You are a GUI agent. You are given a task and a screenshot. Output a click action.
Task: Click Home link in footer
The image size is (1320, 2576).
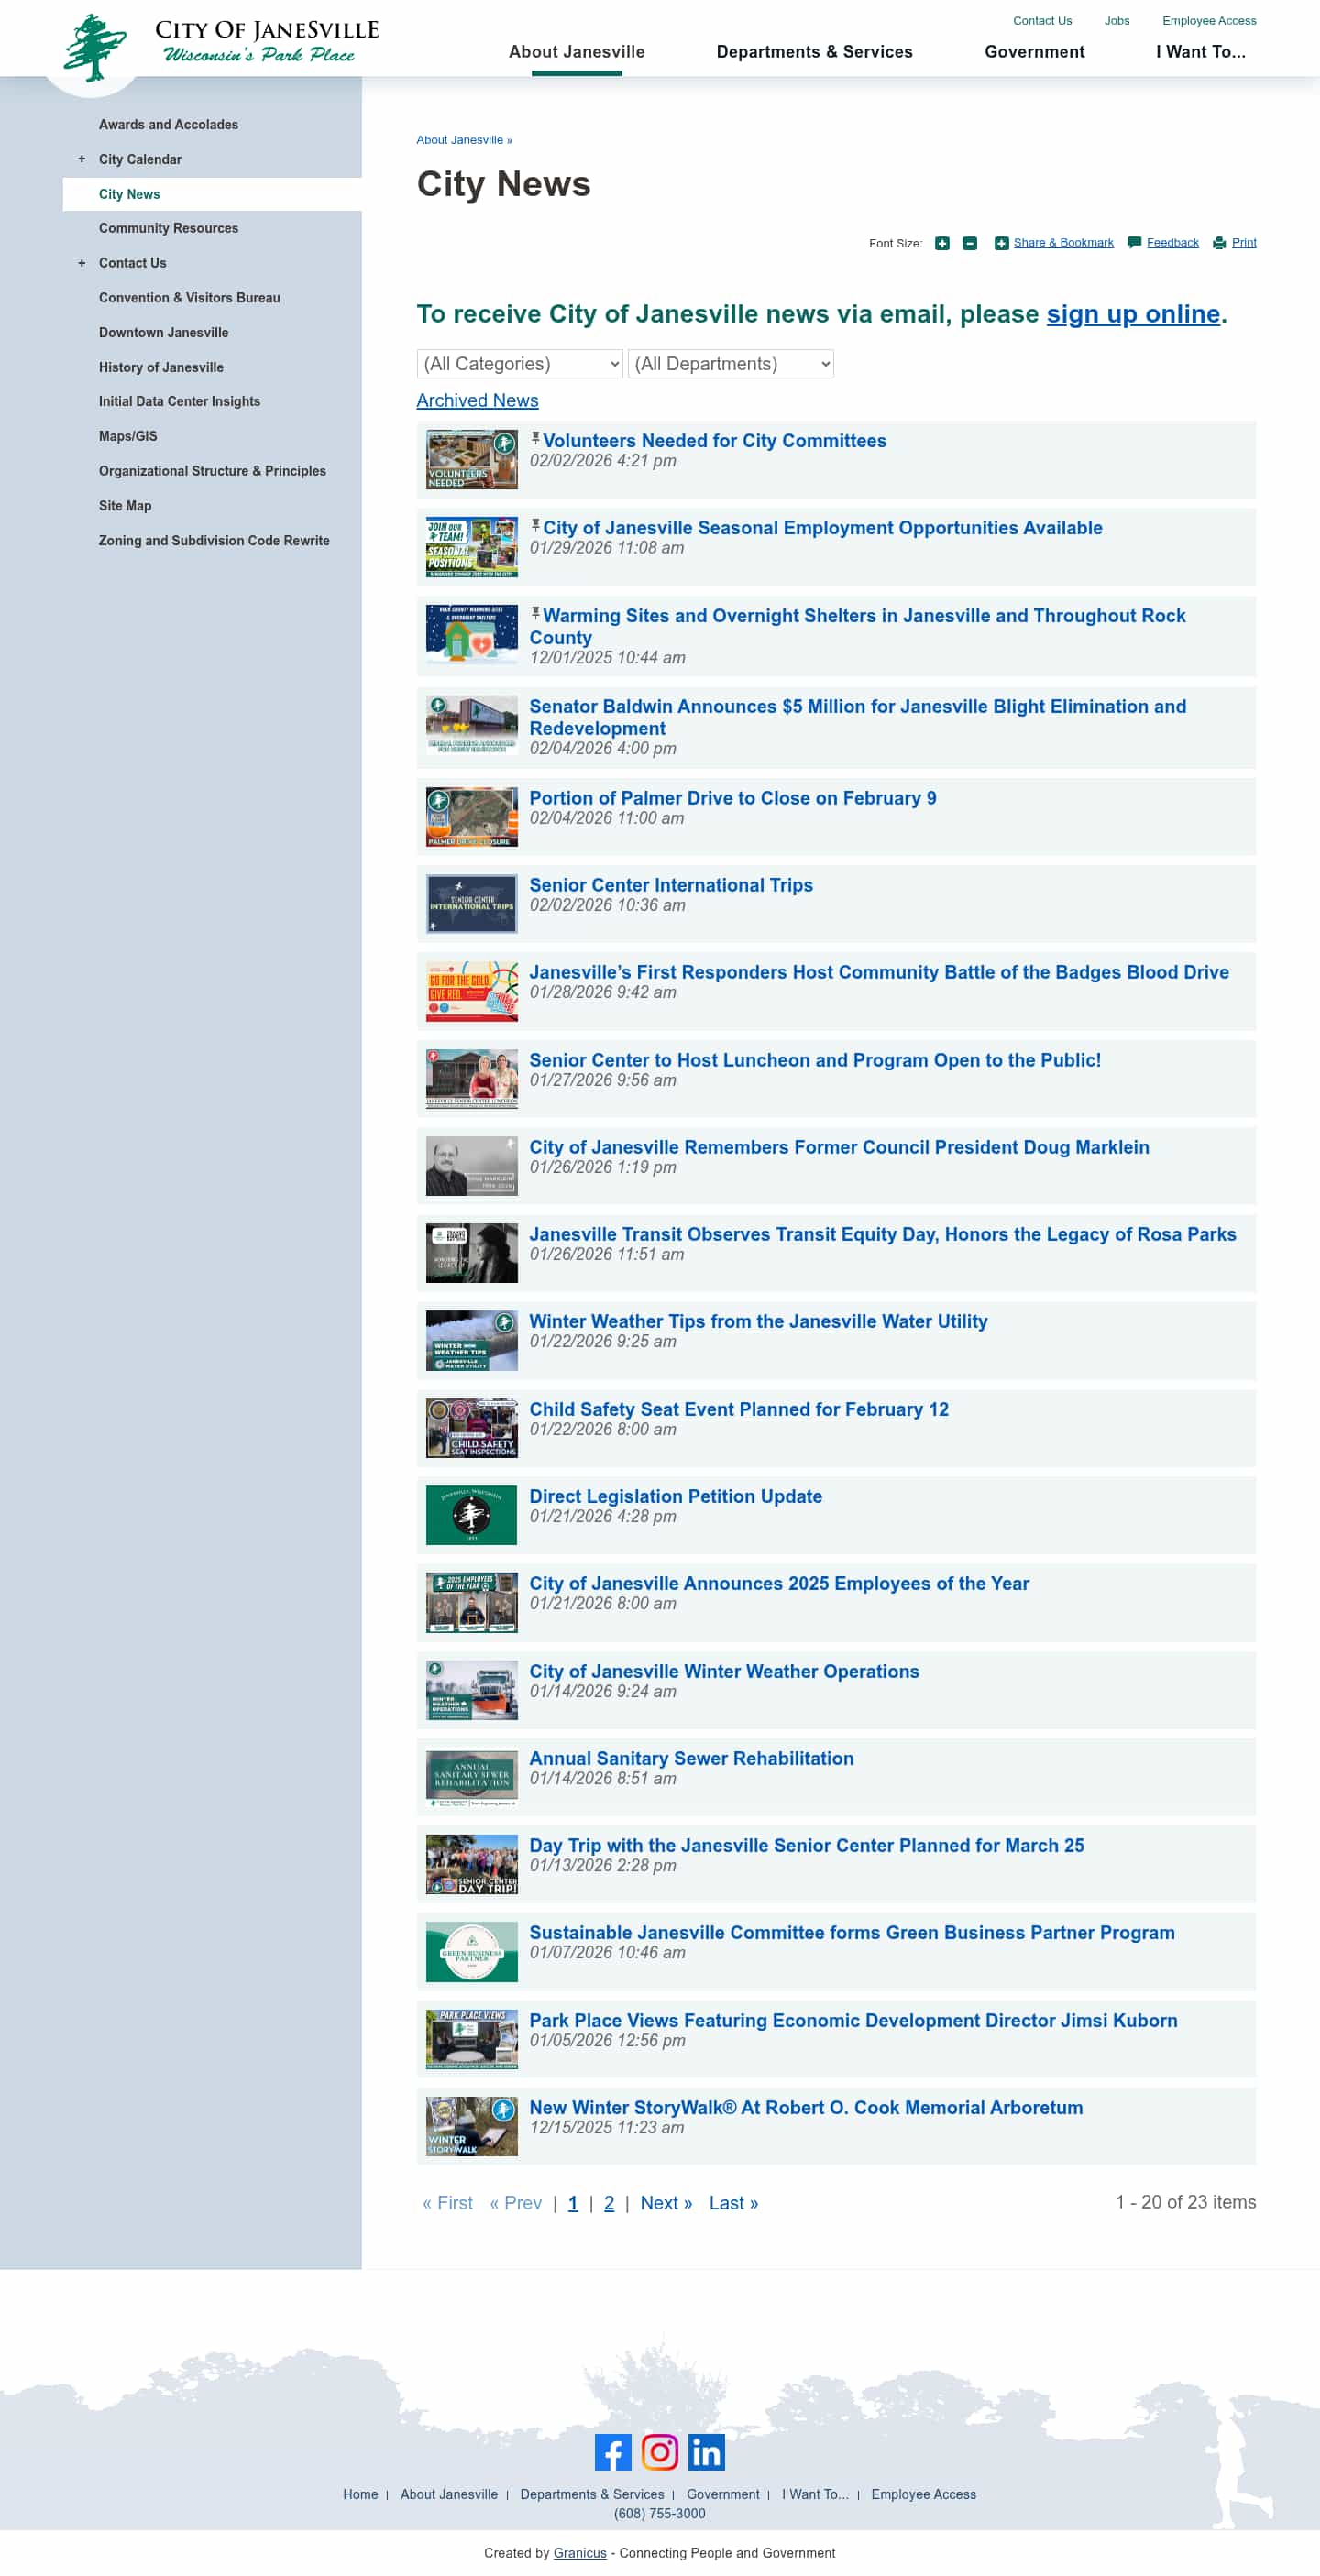(360, 2494)
